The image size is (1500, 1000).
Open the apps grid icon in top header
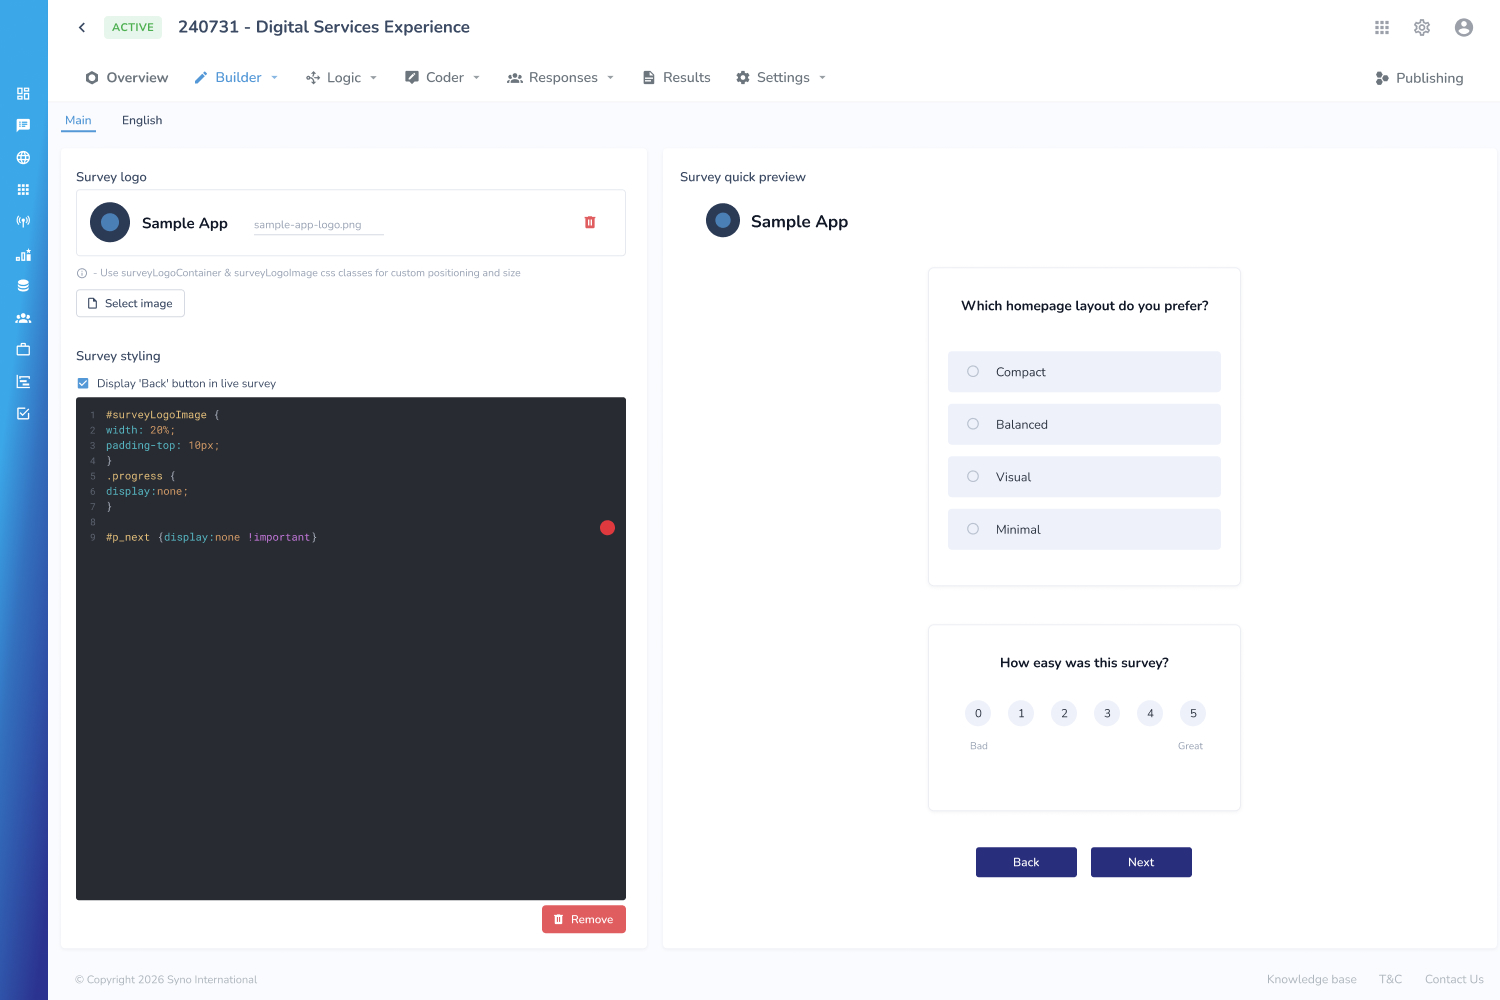pos(1382,27)
